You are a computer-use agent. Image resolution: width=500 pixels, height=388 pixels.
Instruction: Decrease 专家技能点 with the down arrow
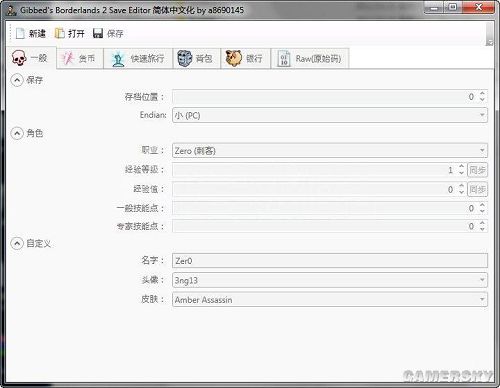coord(482,229)
